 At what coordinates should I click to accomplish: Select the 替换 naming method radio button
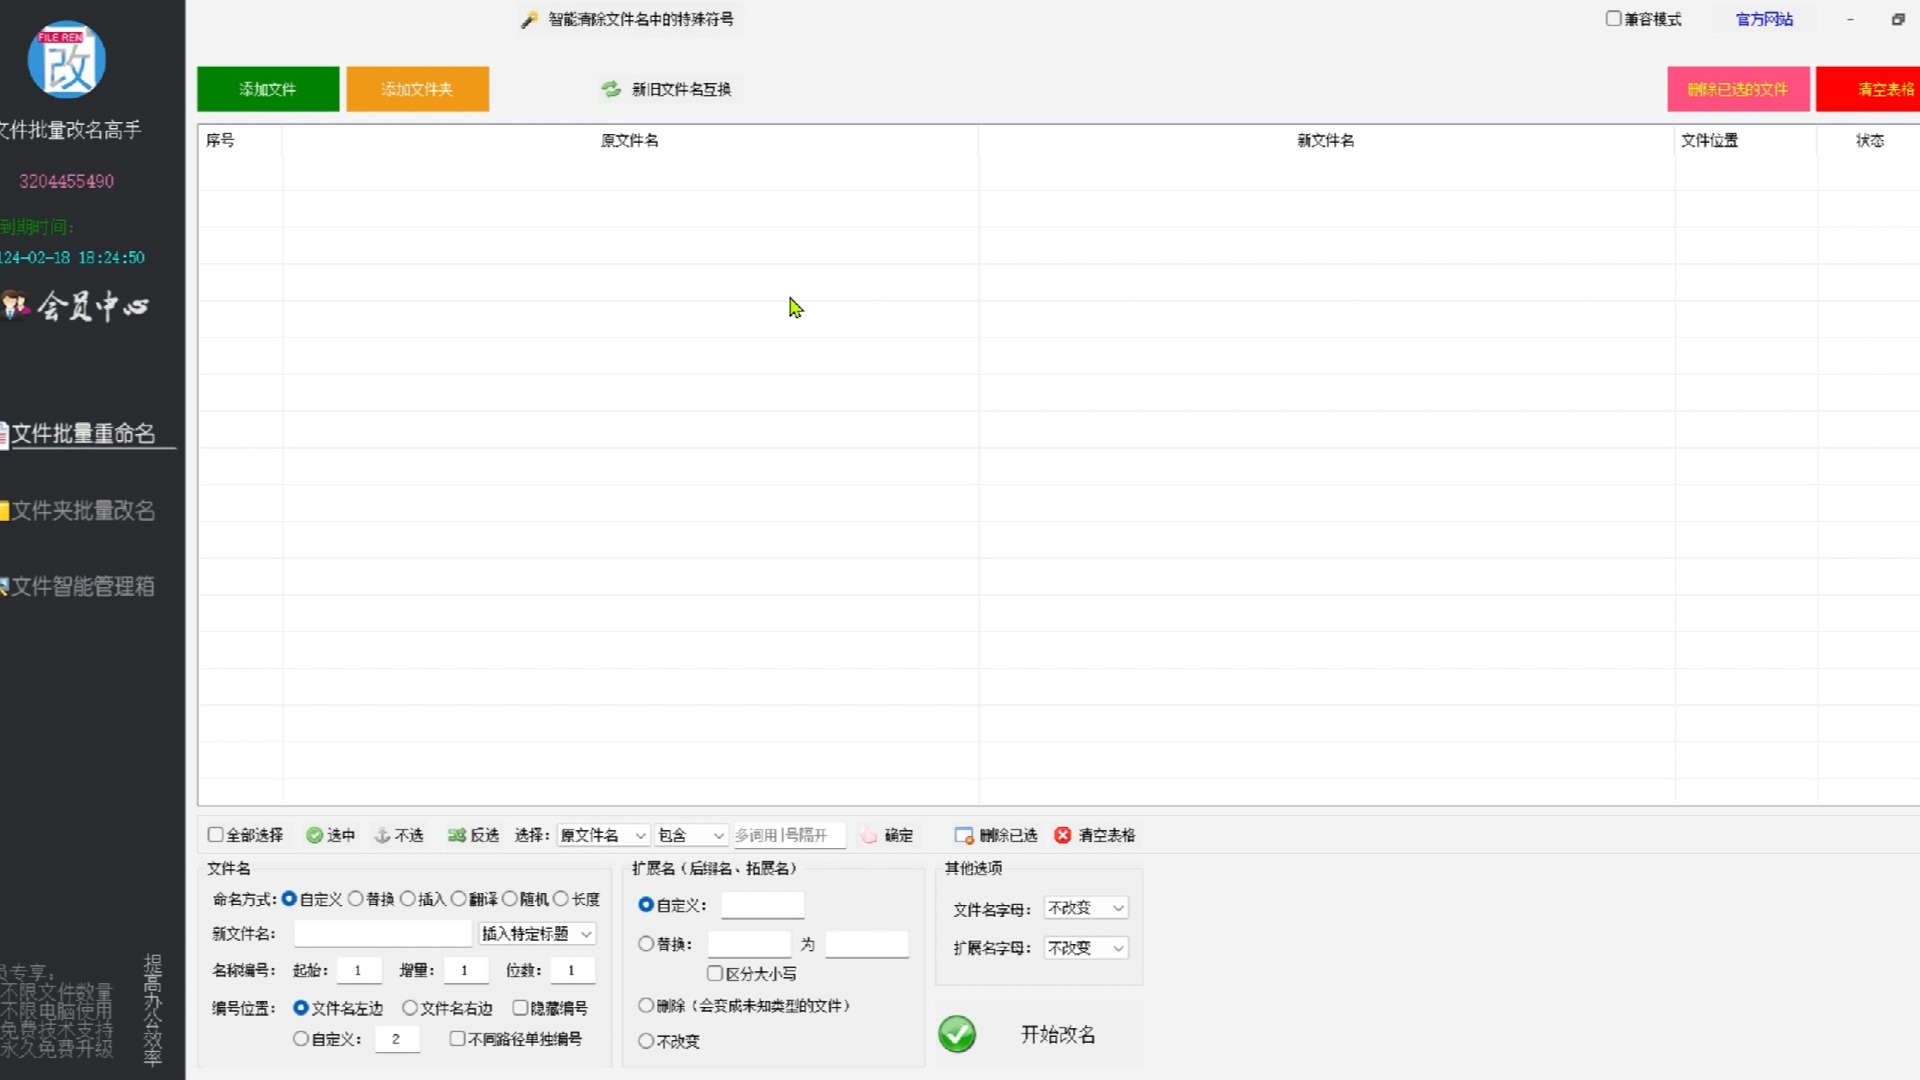point(355,899)
